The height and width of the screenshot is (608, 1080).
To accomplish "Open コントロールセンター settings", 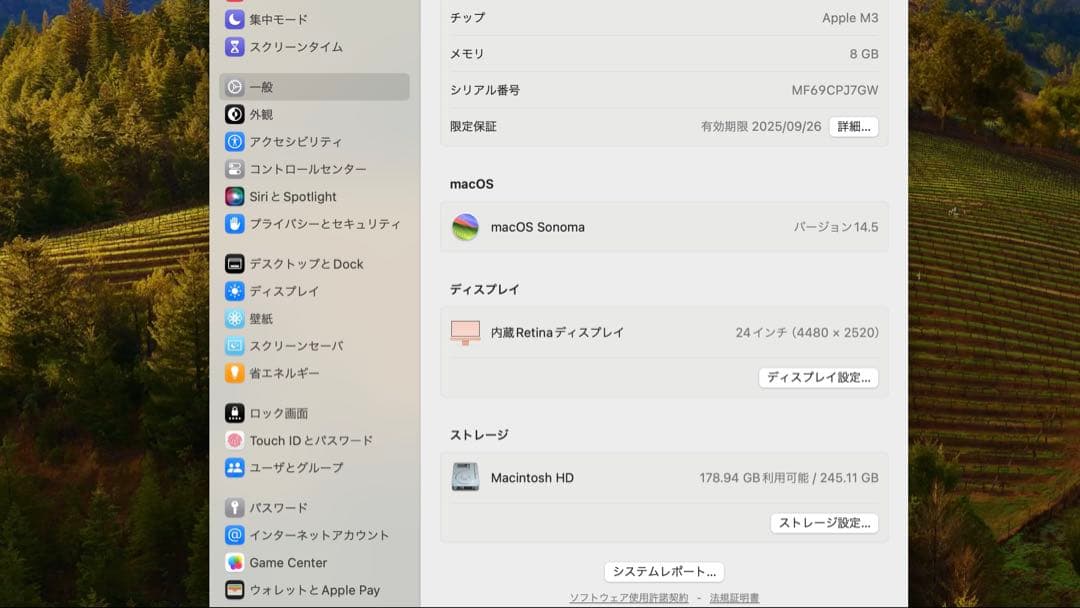I will [x=298, y=169].
